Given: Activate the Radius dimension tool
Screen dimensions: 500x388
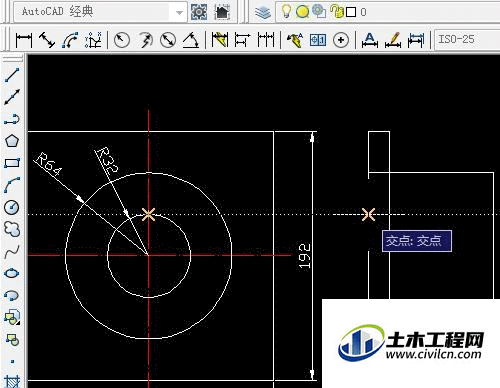Looking at the screenshot, I should pyautogui.click(x=122, y=40).
